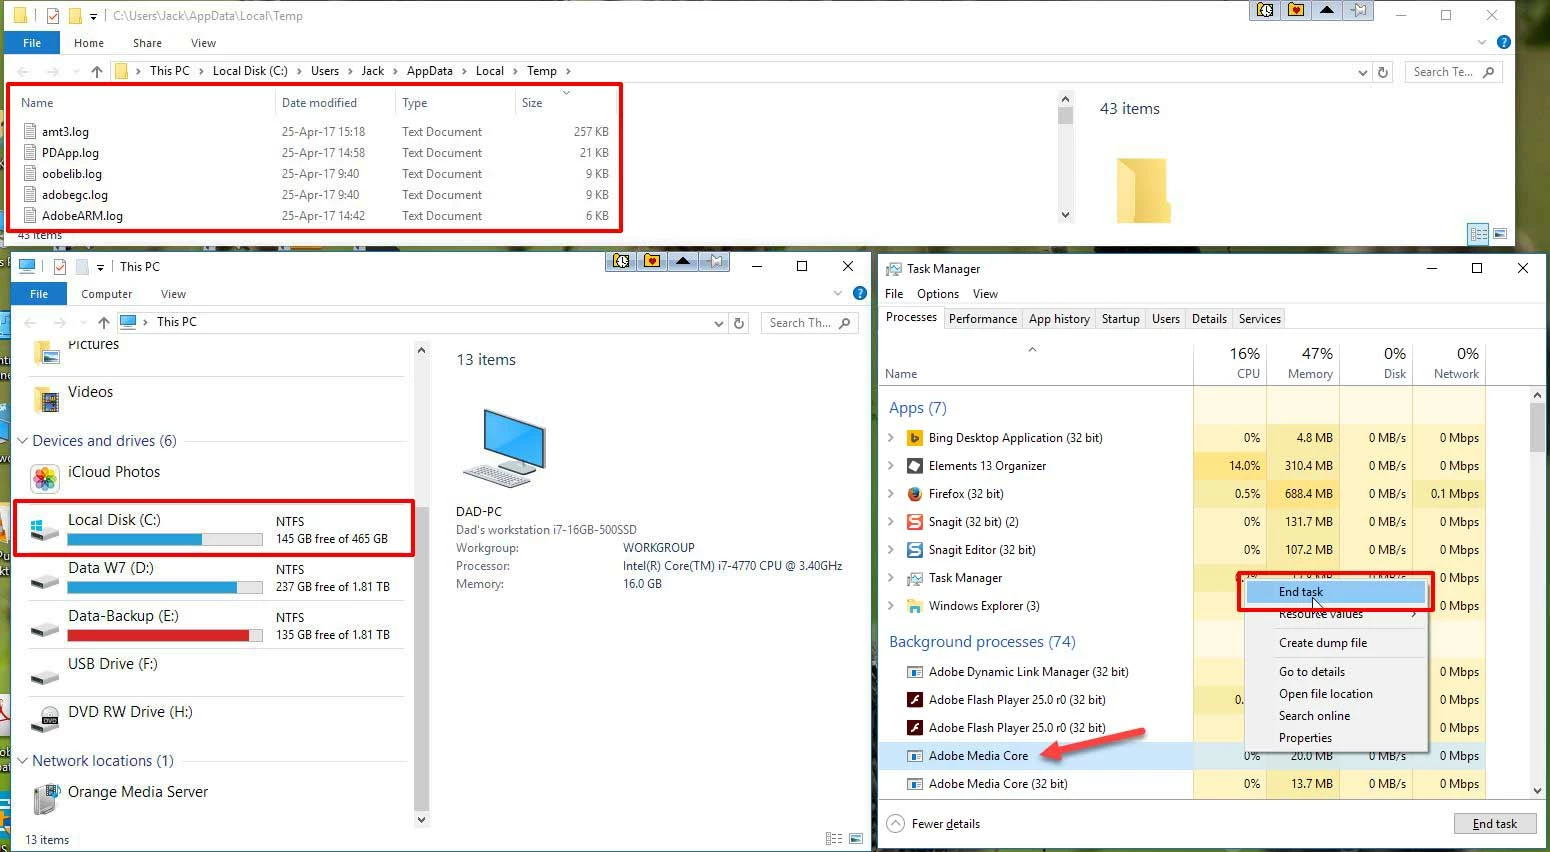Switch Temp window to details view

tap(1478, 234)
